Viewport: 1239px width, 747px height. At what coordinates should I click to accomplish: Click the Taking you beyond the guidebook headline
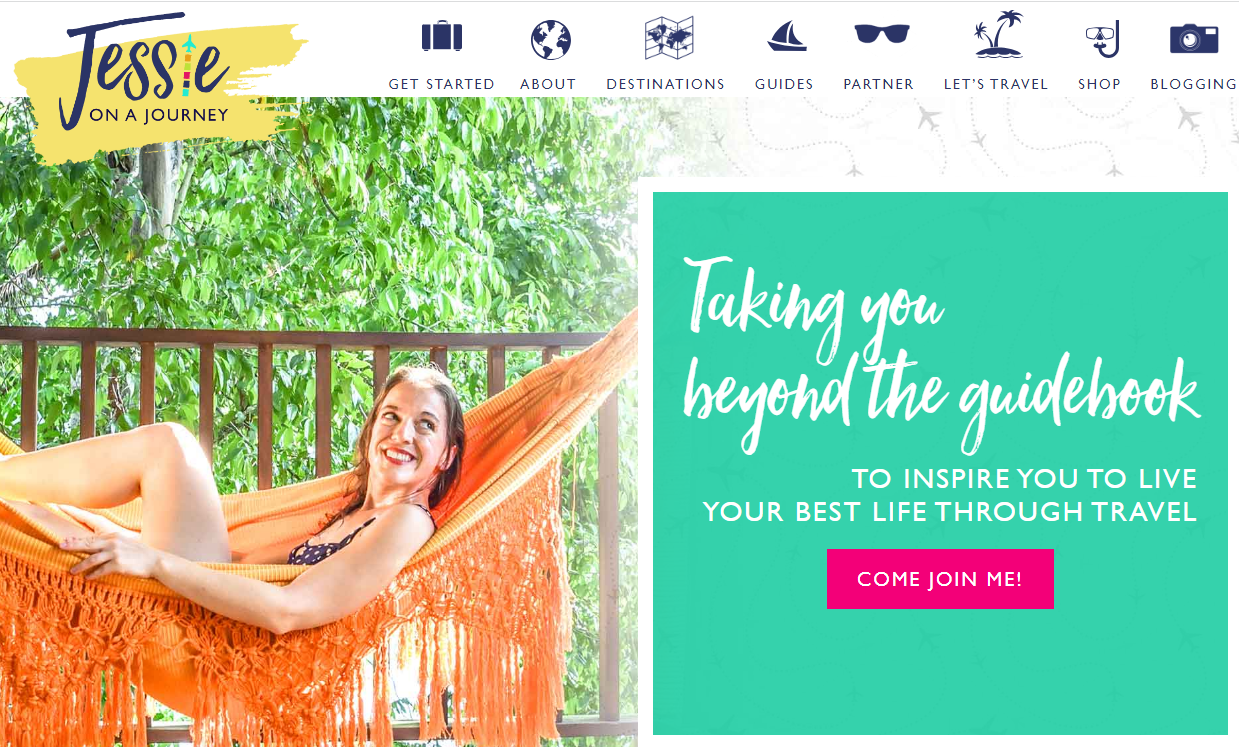940,352
